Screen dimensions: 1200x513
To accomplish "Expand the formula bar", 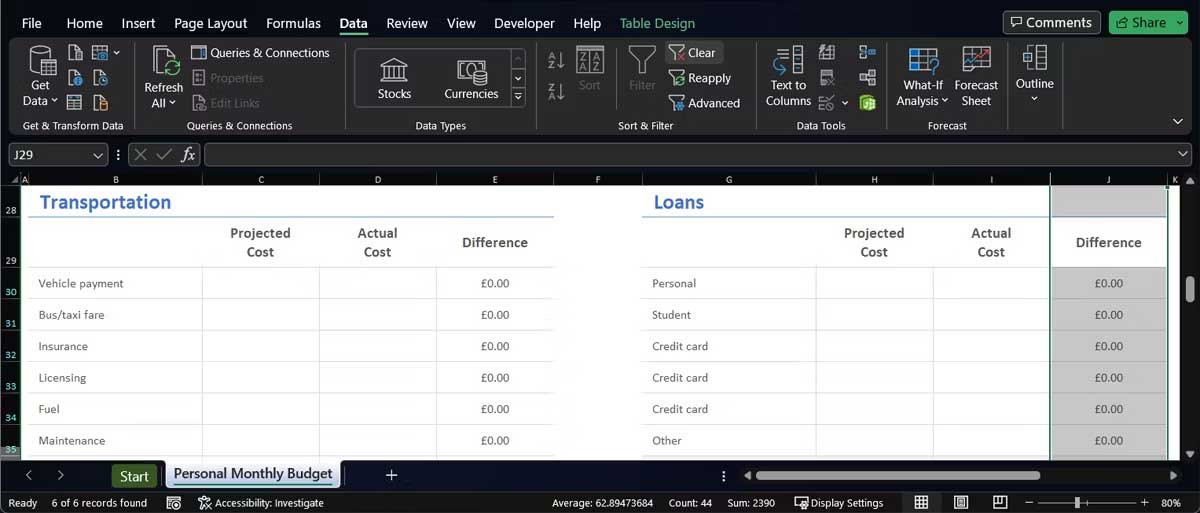I will click(1183, 155).
